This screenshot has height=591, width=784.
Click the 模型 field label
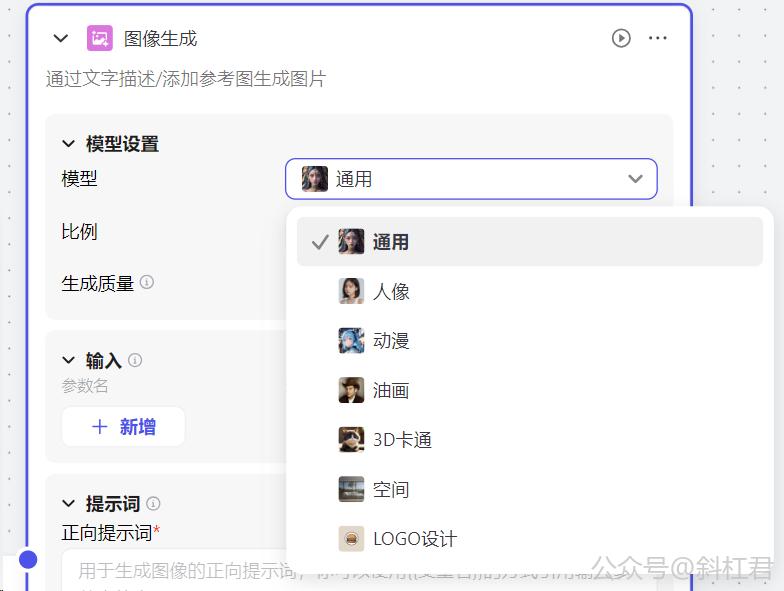pyautogui.click(x=79, y=178)
